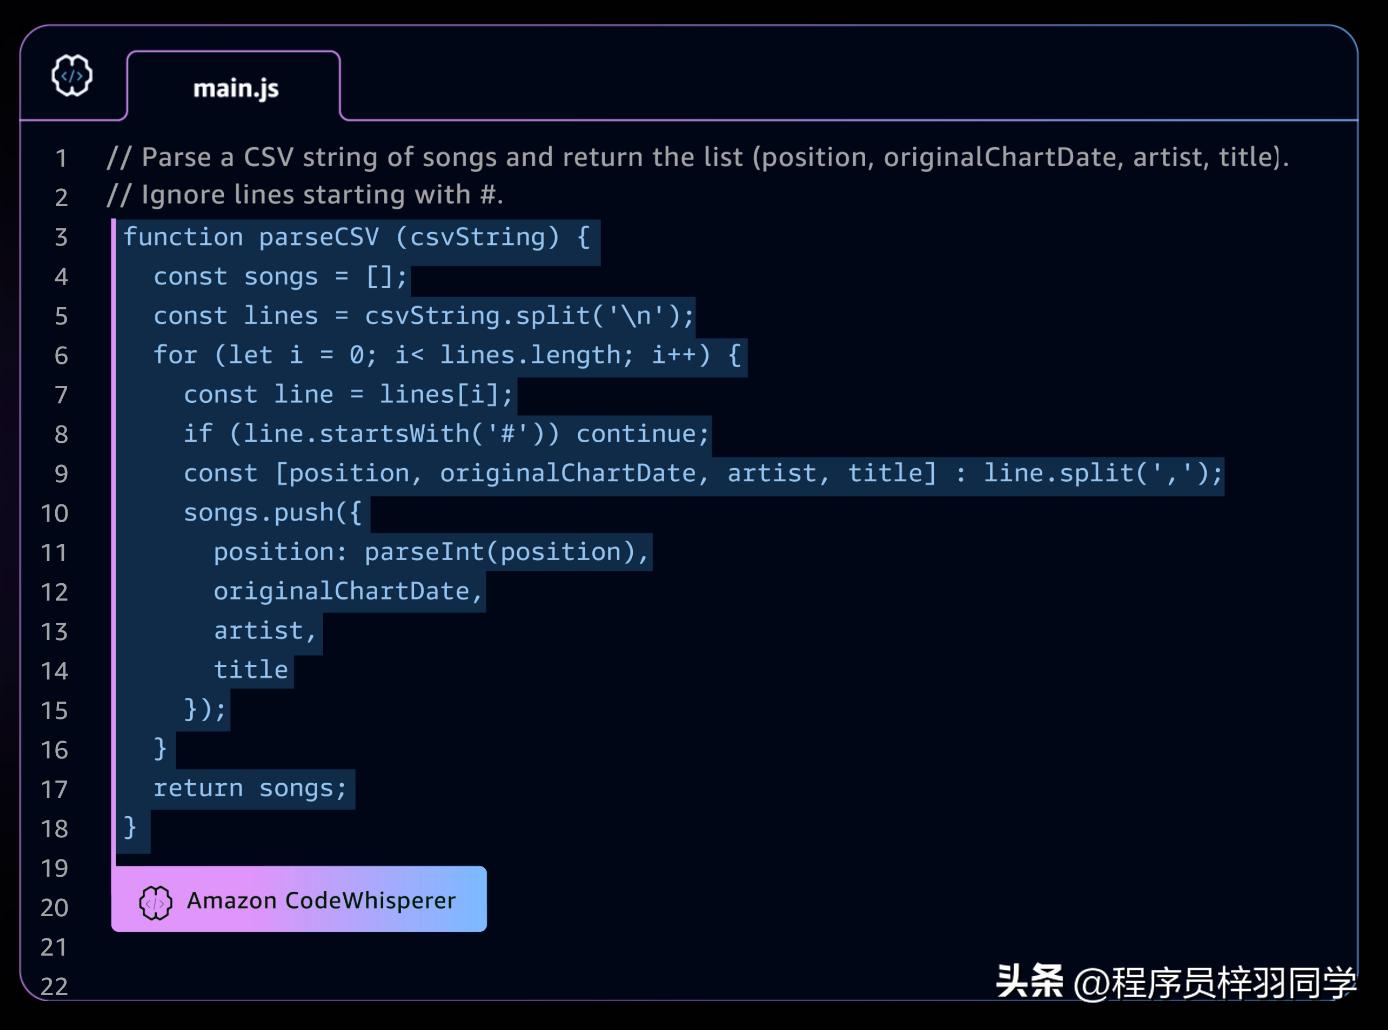Click the CodeWhisperer logo icon top left
Image resolution: width=1388 pixels, height=1030 pixels.
point(71,74)
